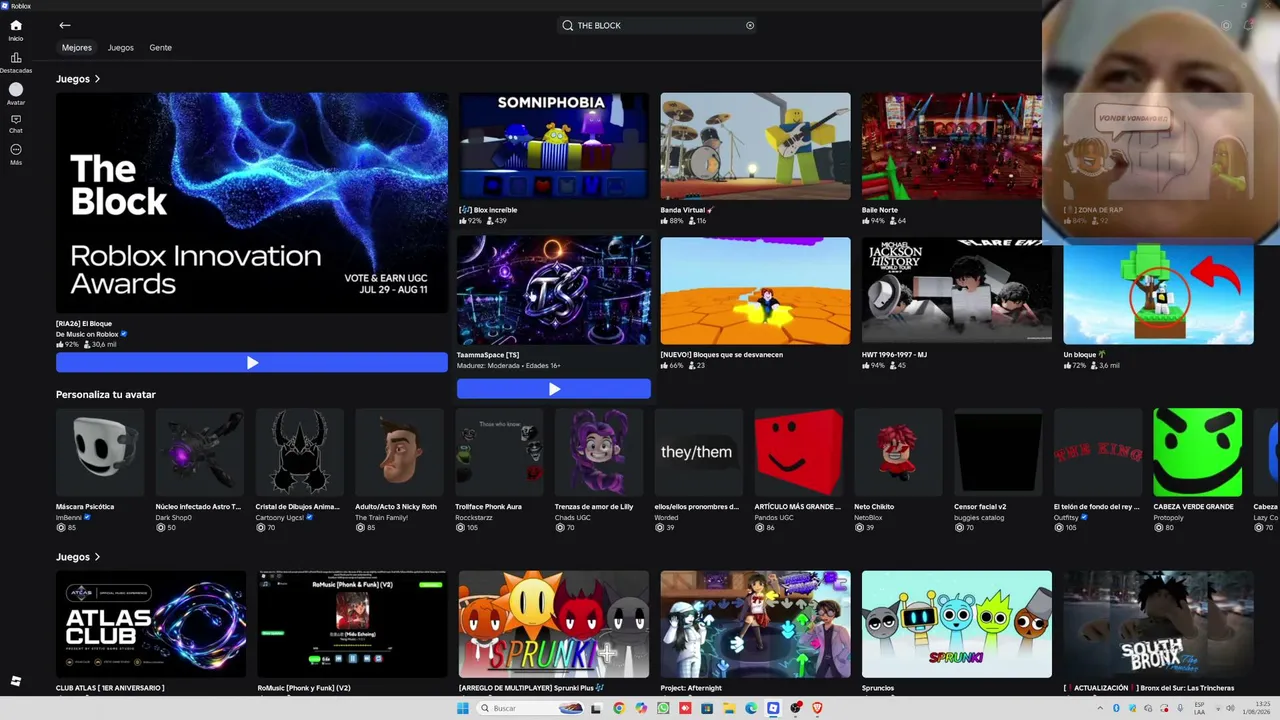This screenshot has width=1280, height=720.
Task: Switch to the Juegos tab beside Mejores
Action: (x=121, y=48)
